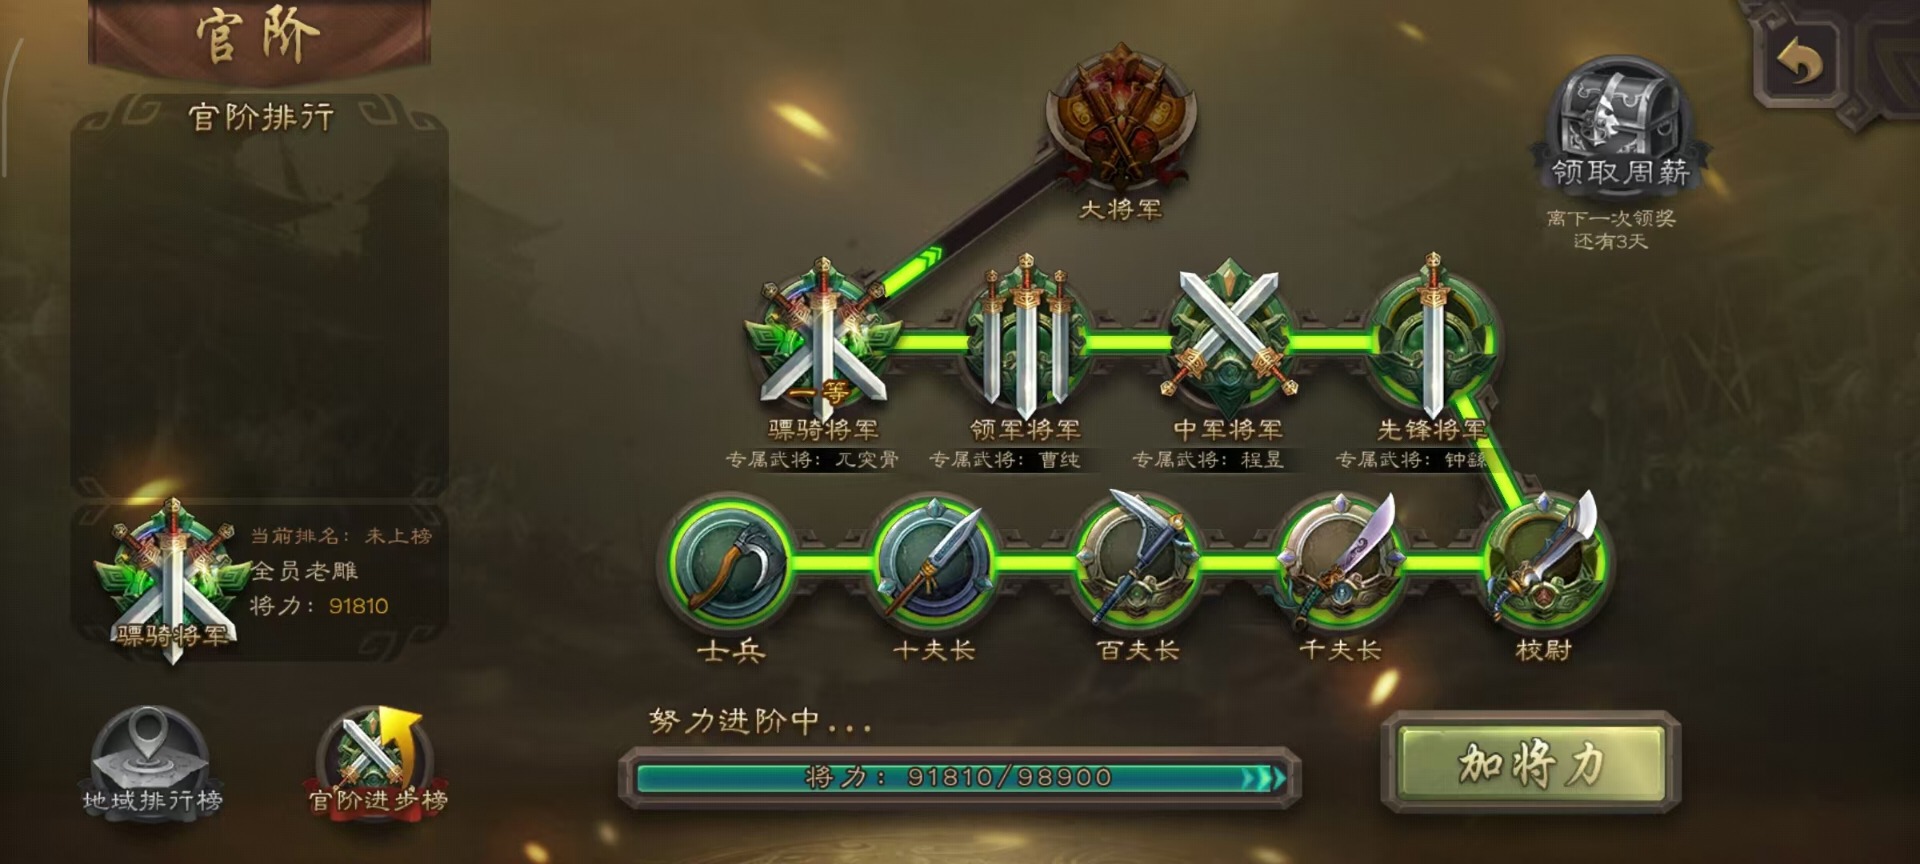Image resolution: width=1920 pixels, height=864 pixels.
Task: Choose the 校尉 saber rank icon
Action: tap(1545, 560)
